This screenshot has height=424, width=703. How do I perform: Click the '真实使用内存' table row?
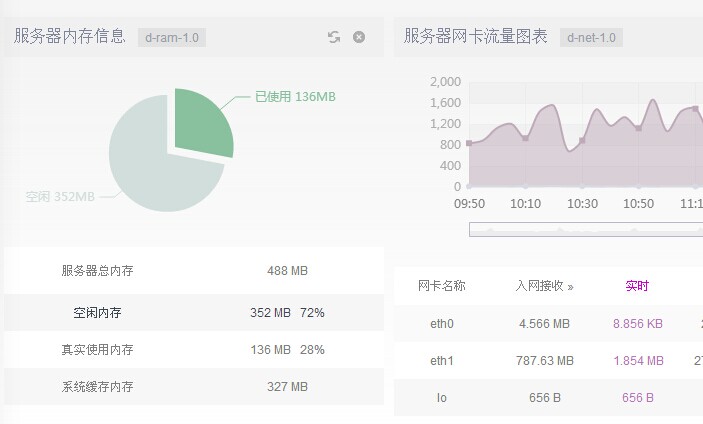coord(193,350)
